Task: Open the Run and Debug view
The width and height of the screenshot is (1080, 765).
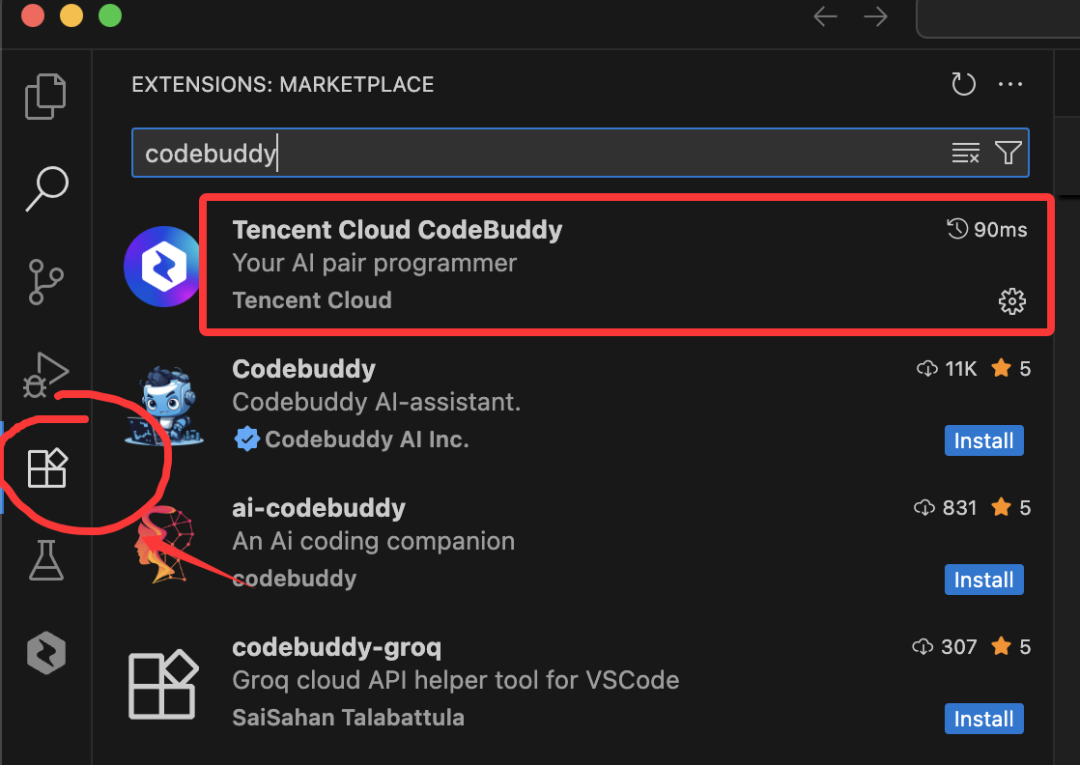Action: coord(45,375)
